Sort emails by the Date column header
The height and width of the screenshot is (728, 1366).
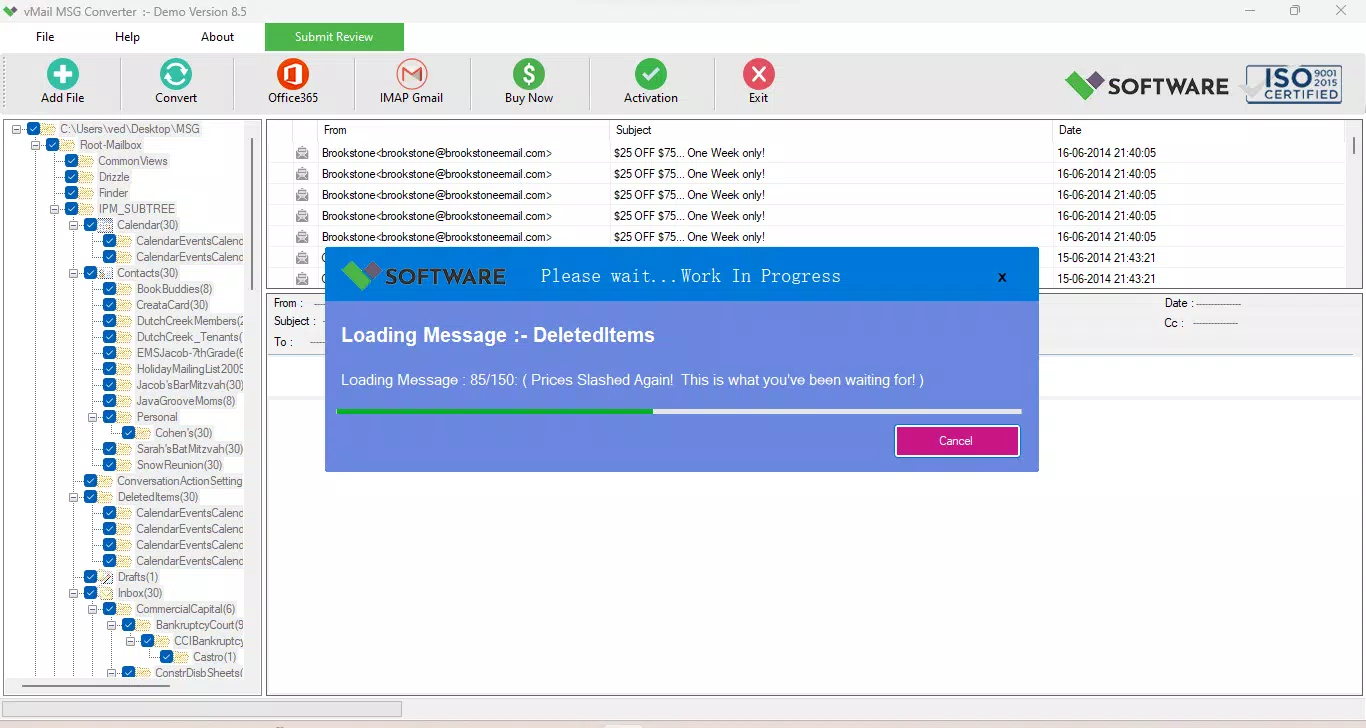(1198, 130)
